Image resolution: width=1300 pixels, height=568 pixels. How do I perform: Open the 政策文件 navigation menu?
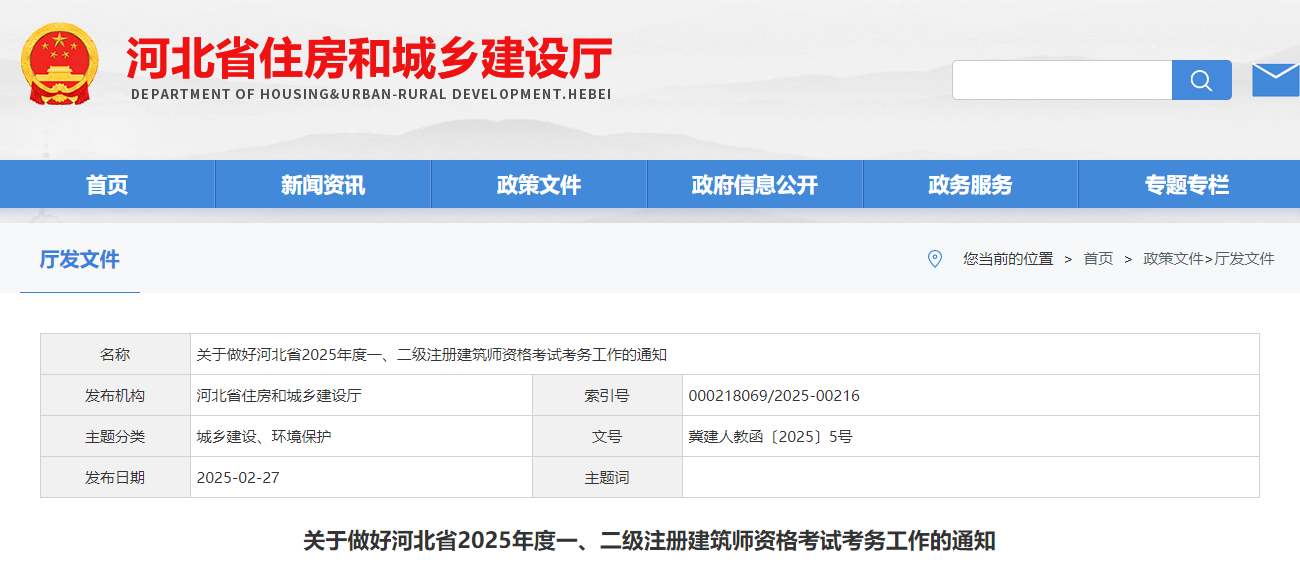click(539, 184)
